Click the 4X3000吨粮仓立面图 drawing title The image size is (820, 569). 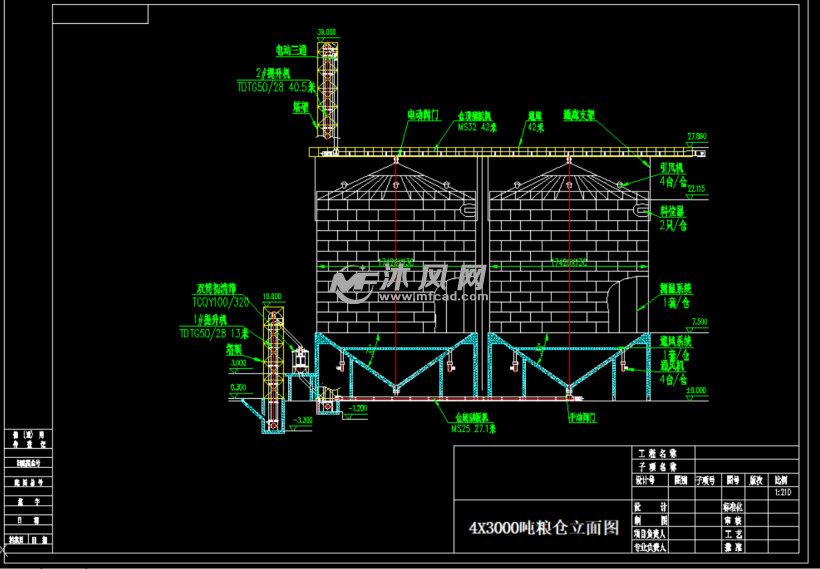click(x=543, y=528)
